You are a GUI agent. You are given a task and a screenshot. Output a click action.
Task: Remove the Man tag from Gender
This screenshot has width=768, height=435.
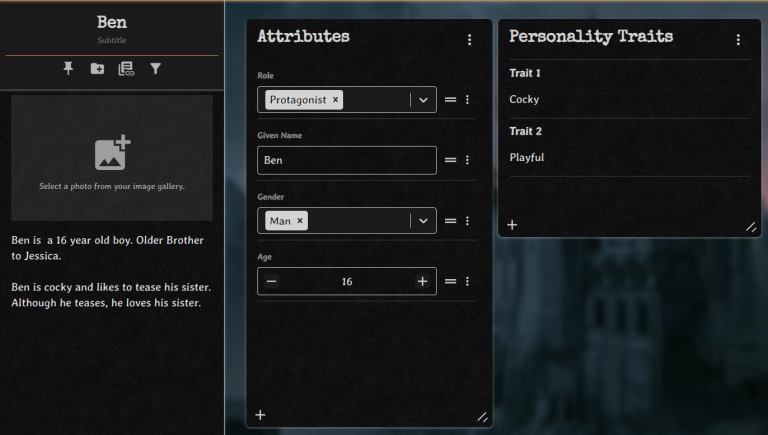tap(300, 221)
